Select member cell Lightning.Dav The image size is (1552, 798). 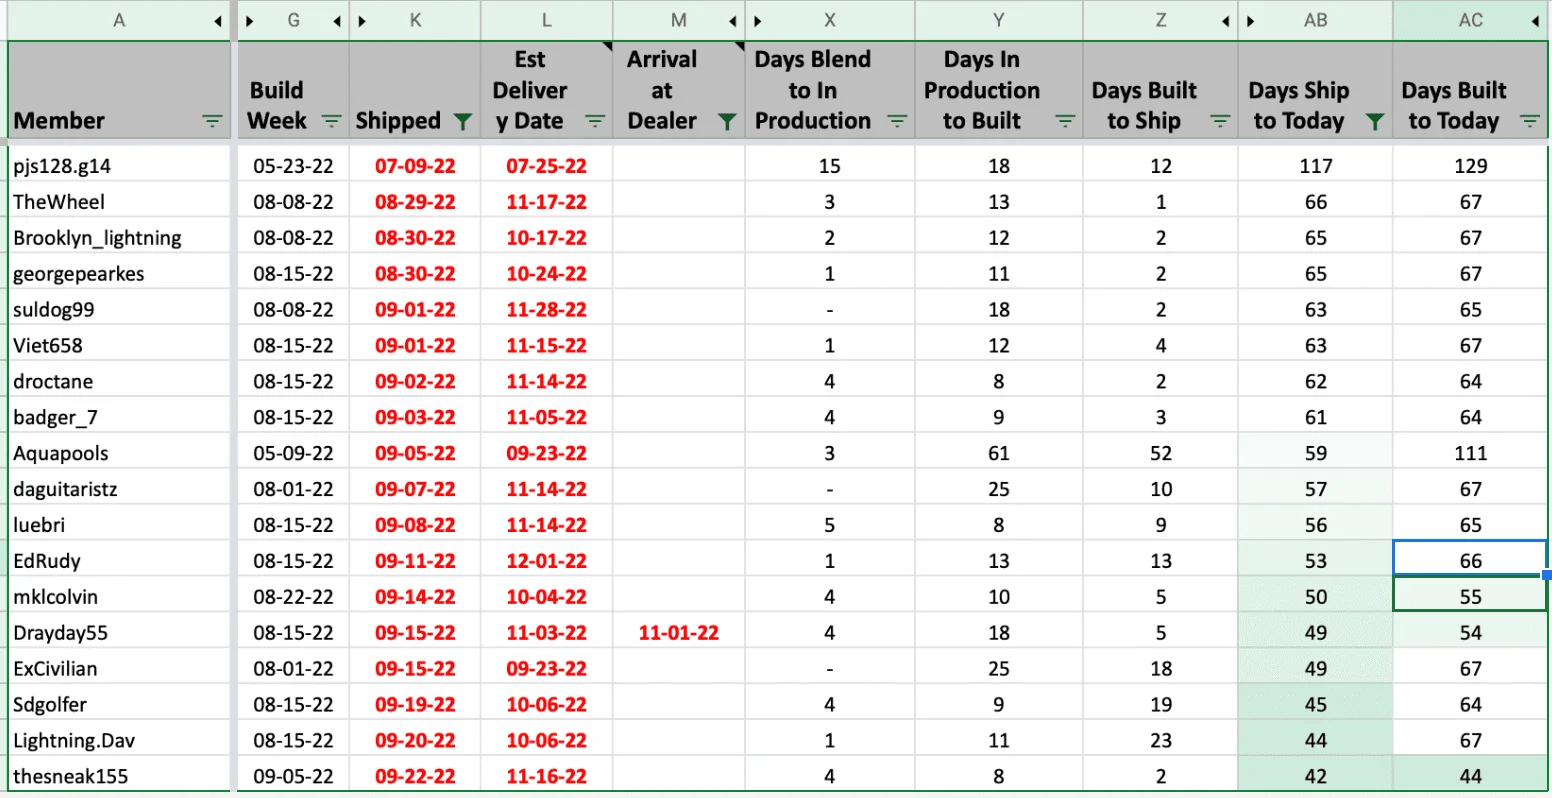pyautogui.click(x=119, y=742)
